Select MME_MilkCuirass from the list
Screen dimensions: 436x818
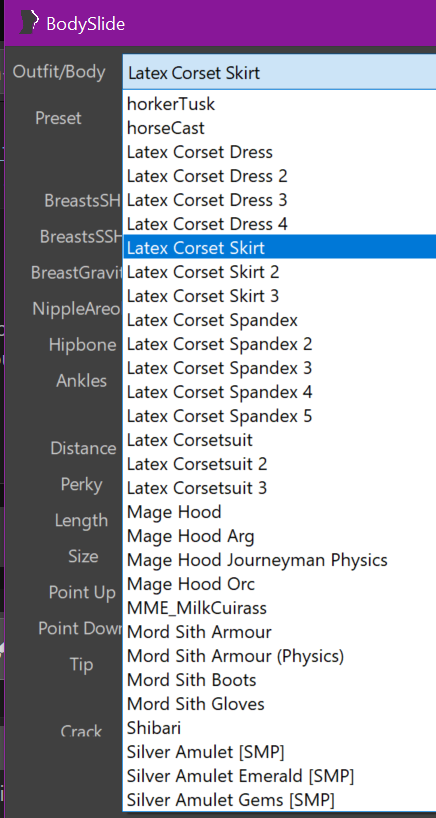[x=280, y=608]
